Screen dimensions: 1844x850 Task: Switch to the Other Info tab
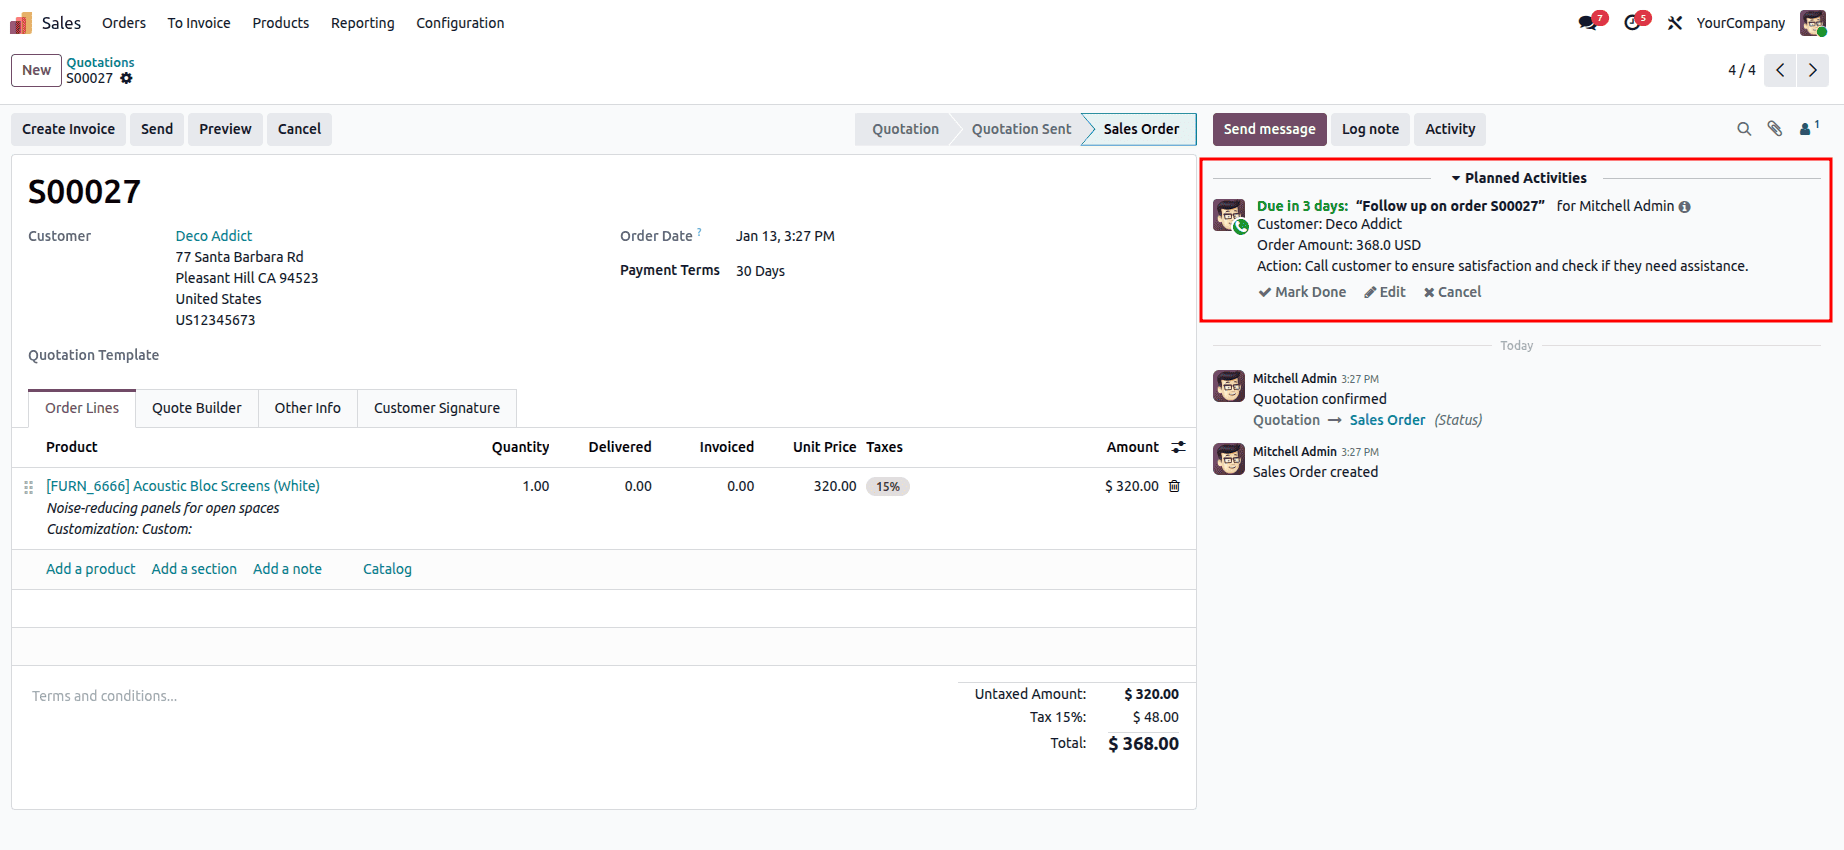tap(307, 408)
